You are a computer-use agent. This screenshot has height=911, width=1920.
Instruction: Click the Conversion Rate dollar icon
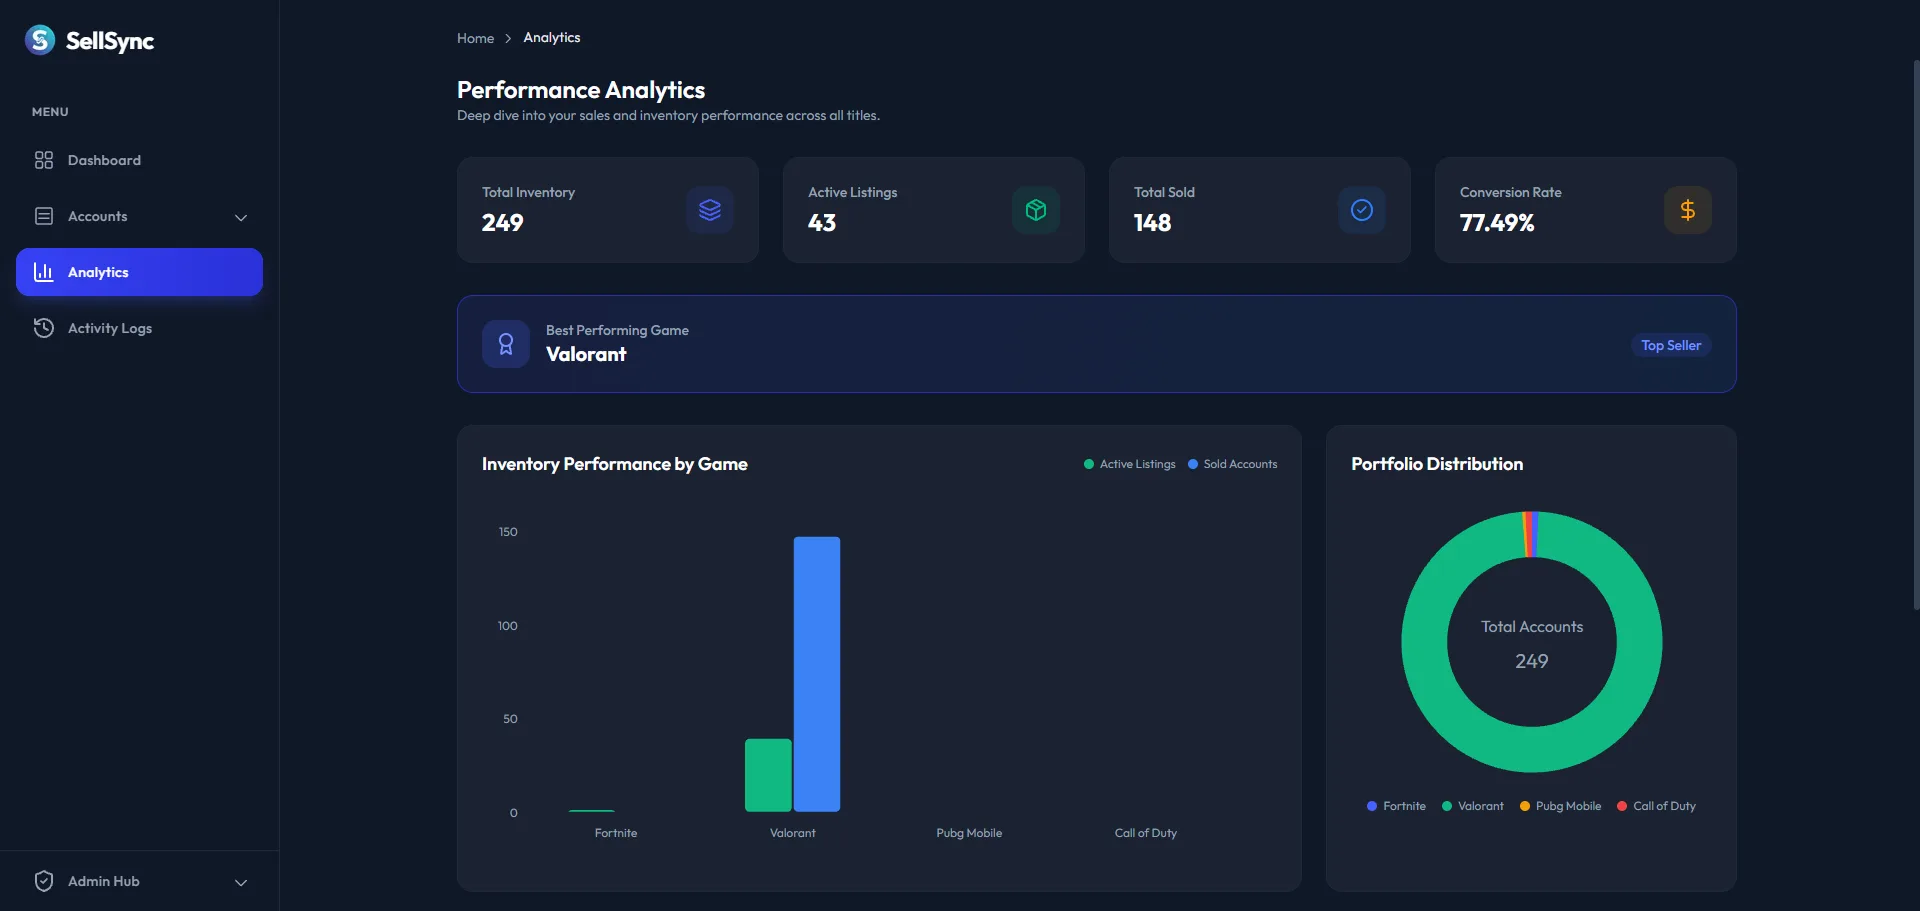[1688, 210]
